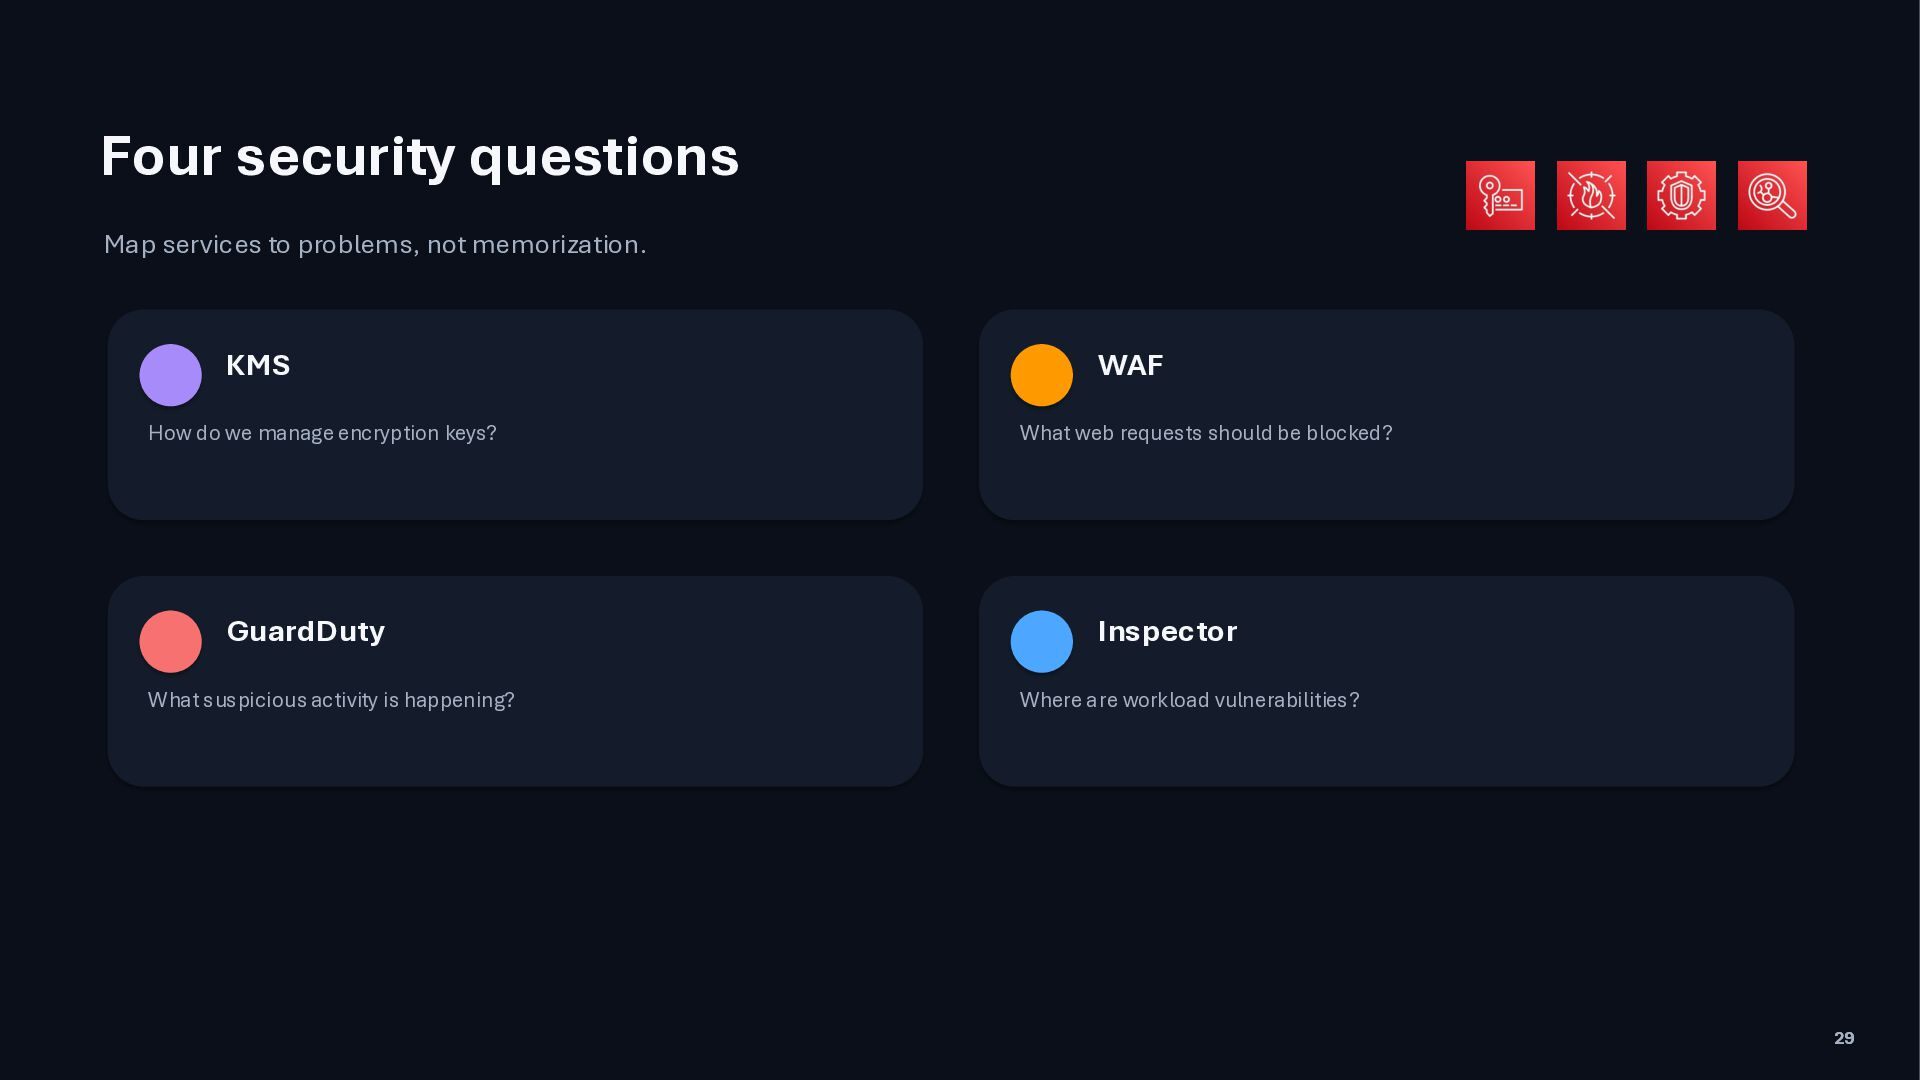Click 'What suspicious activity is happening?' text
The width and height of the screenshot is (1920, 1080).
331,700
